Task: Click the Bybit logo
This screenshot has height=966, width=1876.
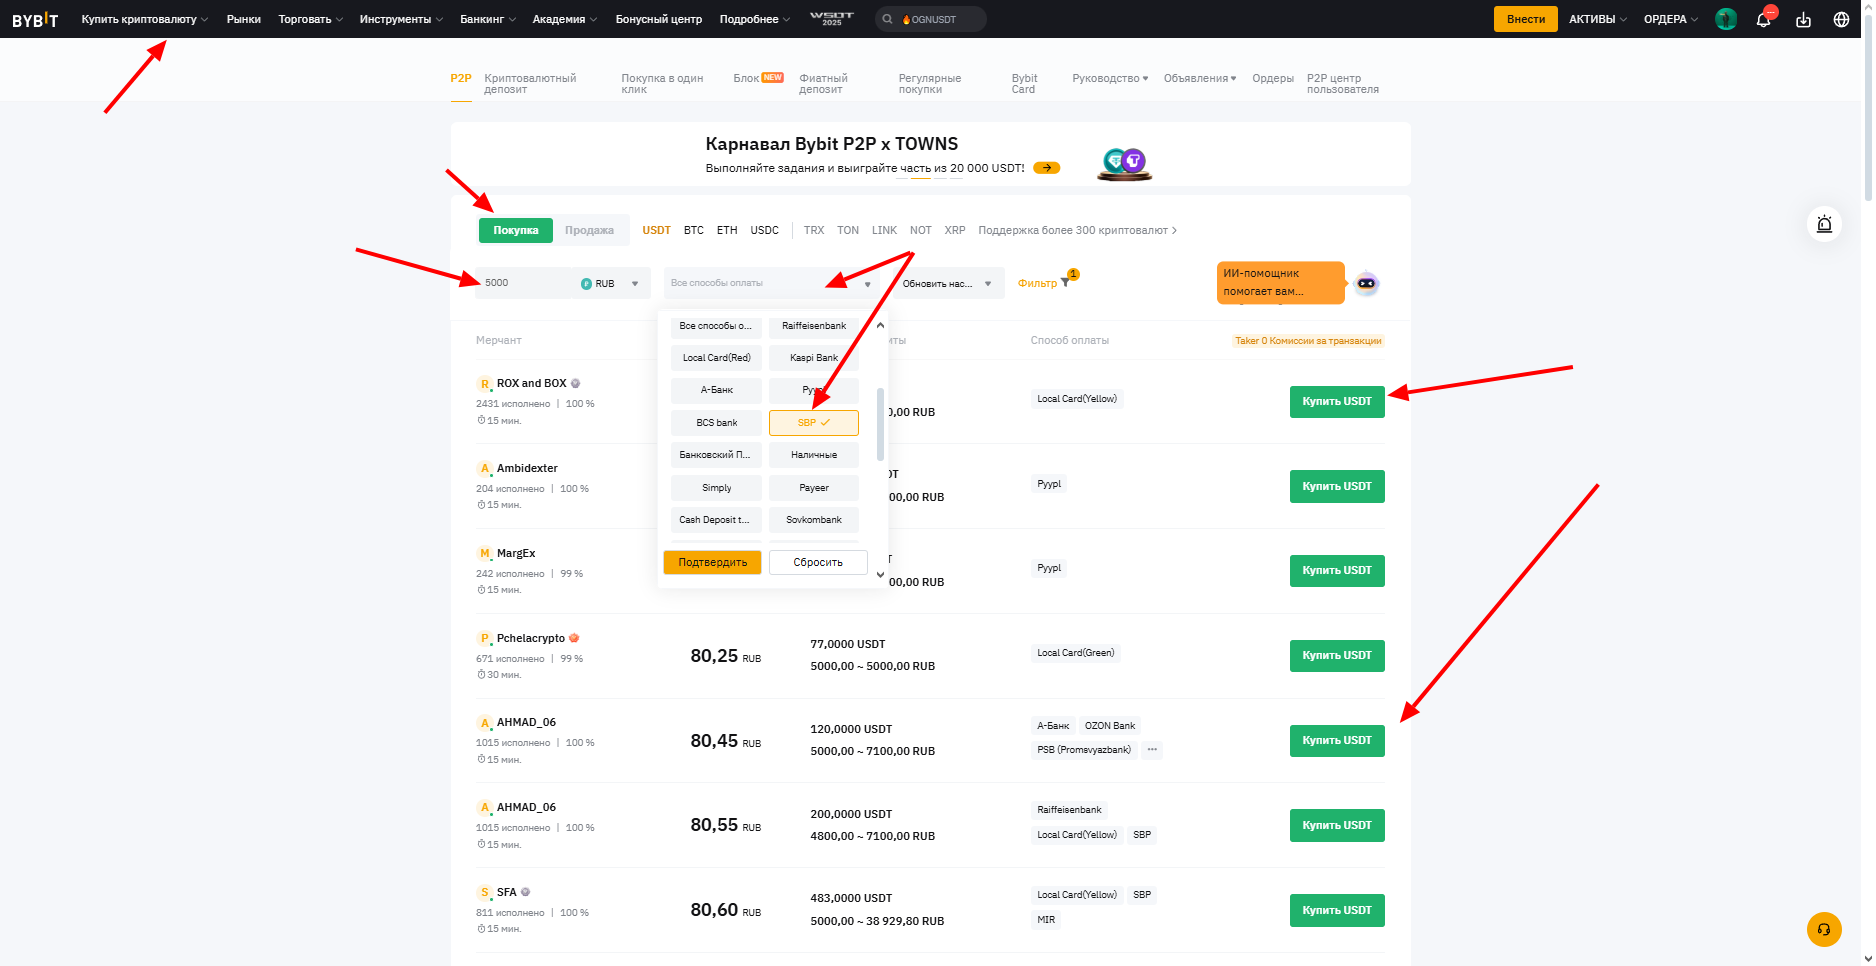Action: 35,19
